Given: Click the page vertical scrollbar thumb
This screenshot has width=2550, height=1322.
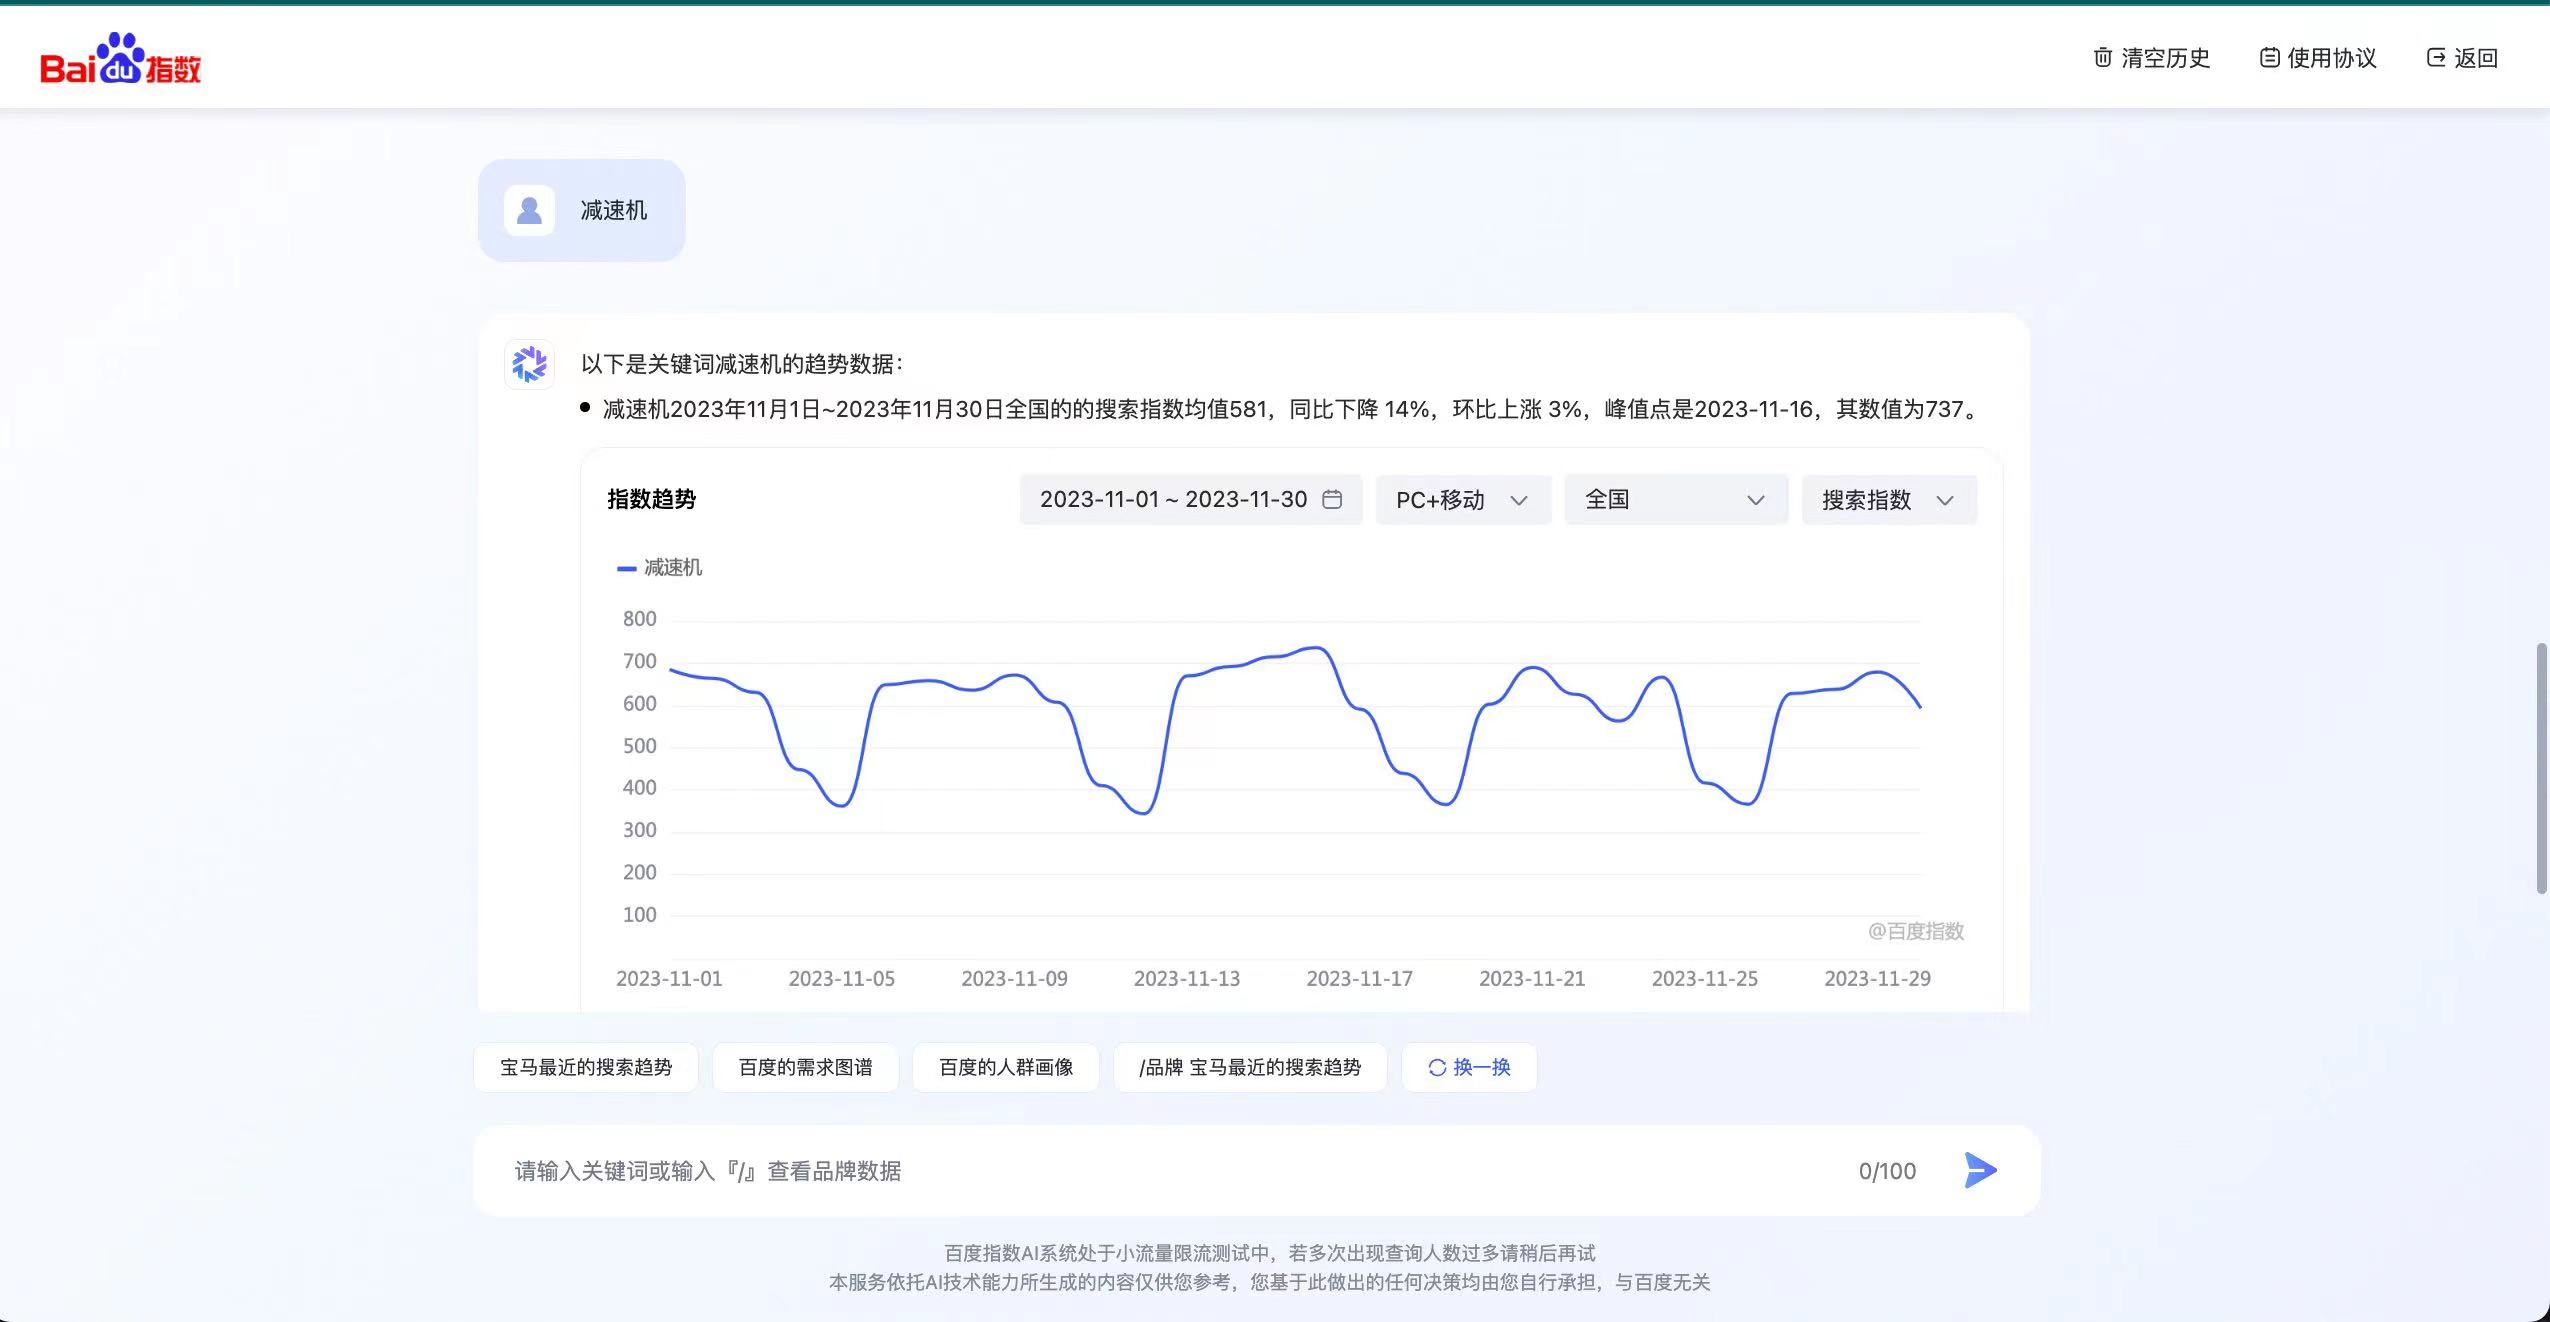Looking at the screenshot, I should tap(2541, 768).
